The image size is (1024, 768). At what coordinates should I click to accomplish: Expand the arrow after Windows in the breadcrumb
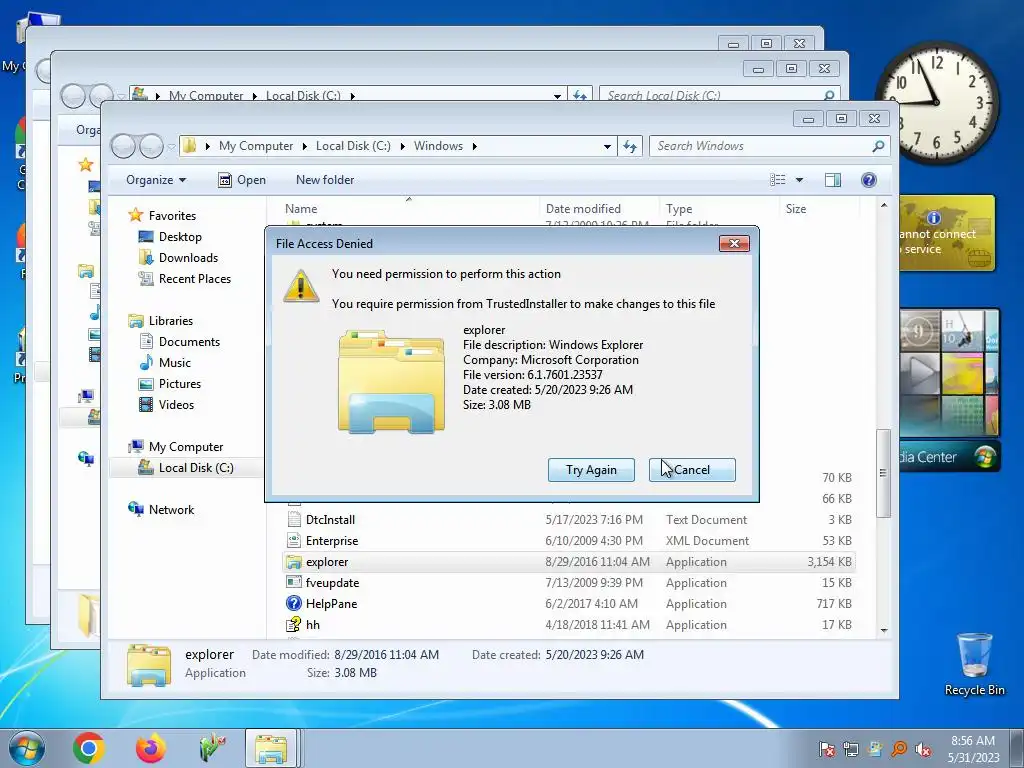tap(474, 146)
